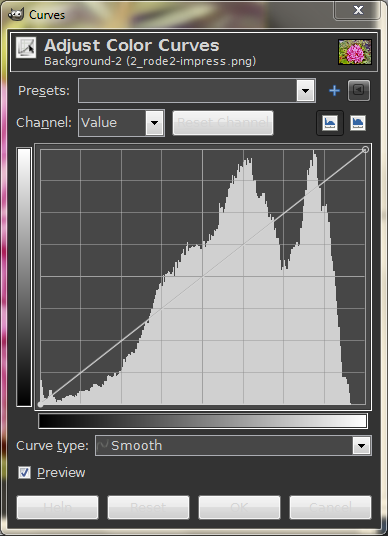Click the flower image thumbnail preview

click(354, 52)
